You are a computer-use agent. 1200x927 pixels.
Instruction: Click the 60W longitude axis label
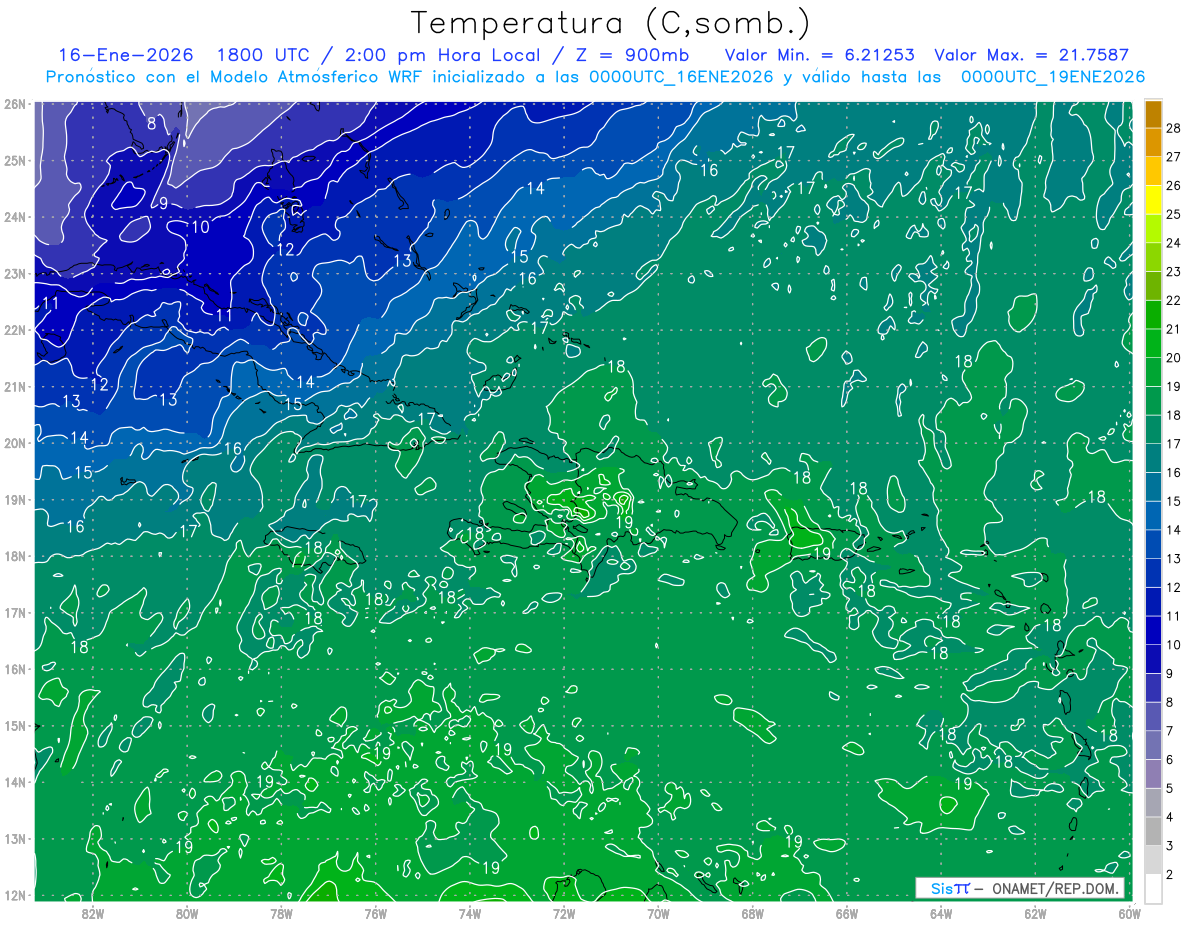pos(1129,912)
